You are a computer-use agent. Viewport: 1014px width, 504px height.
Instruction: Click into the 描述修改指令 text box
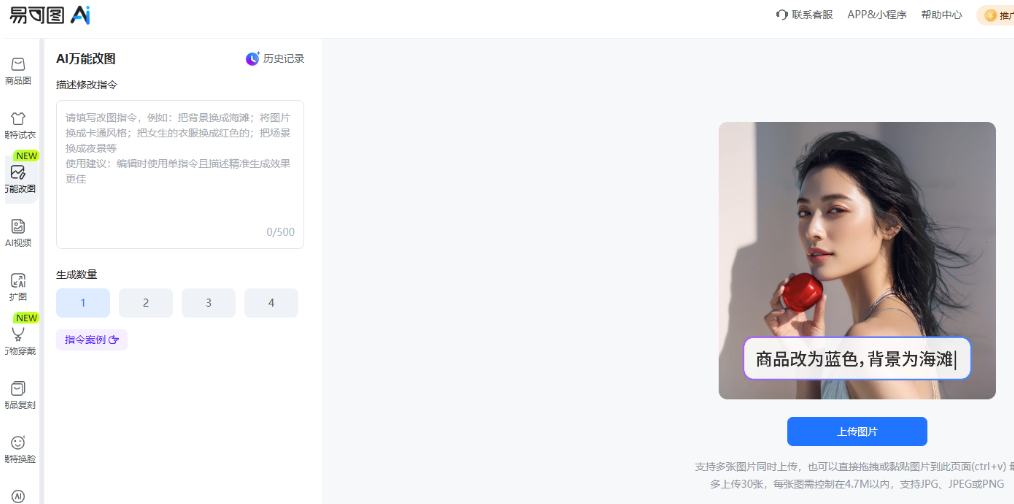pyautogui.click(x=180, y=174)
